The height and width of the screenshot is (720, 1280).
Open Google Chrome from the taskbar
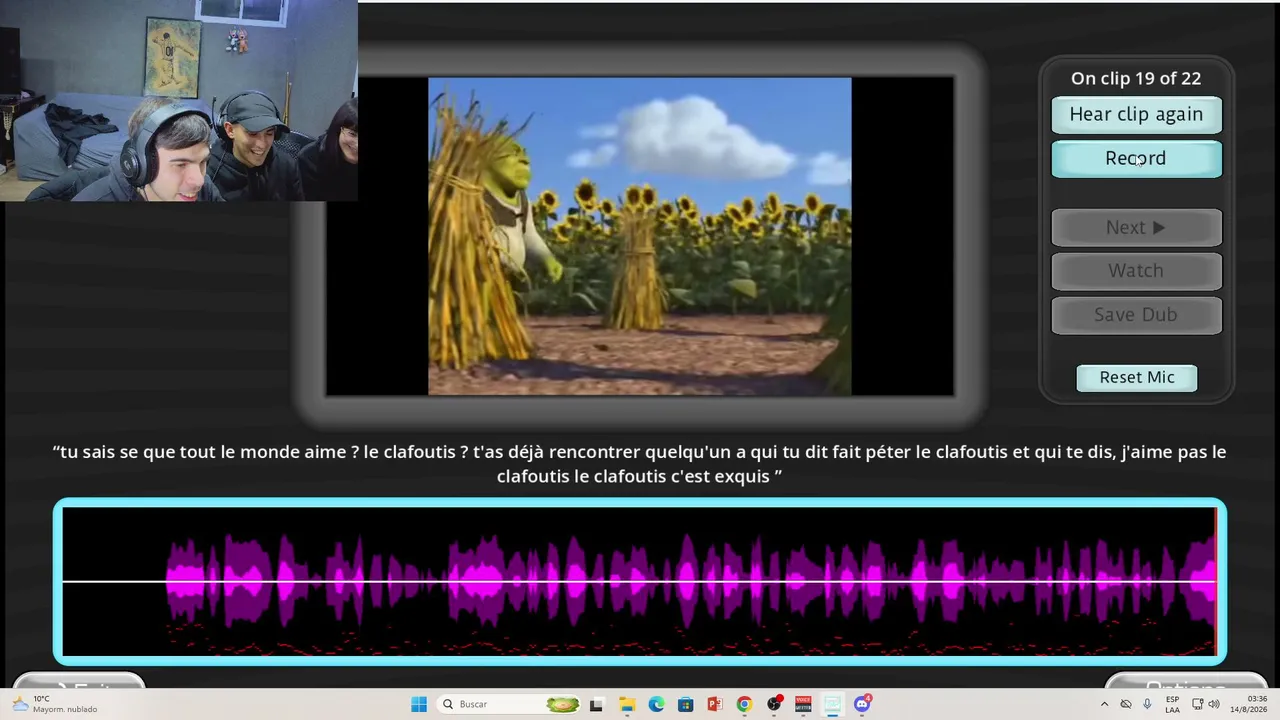(744, 704)
